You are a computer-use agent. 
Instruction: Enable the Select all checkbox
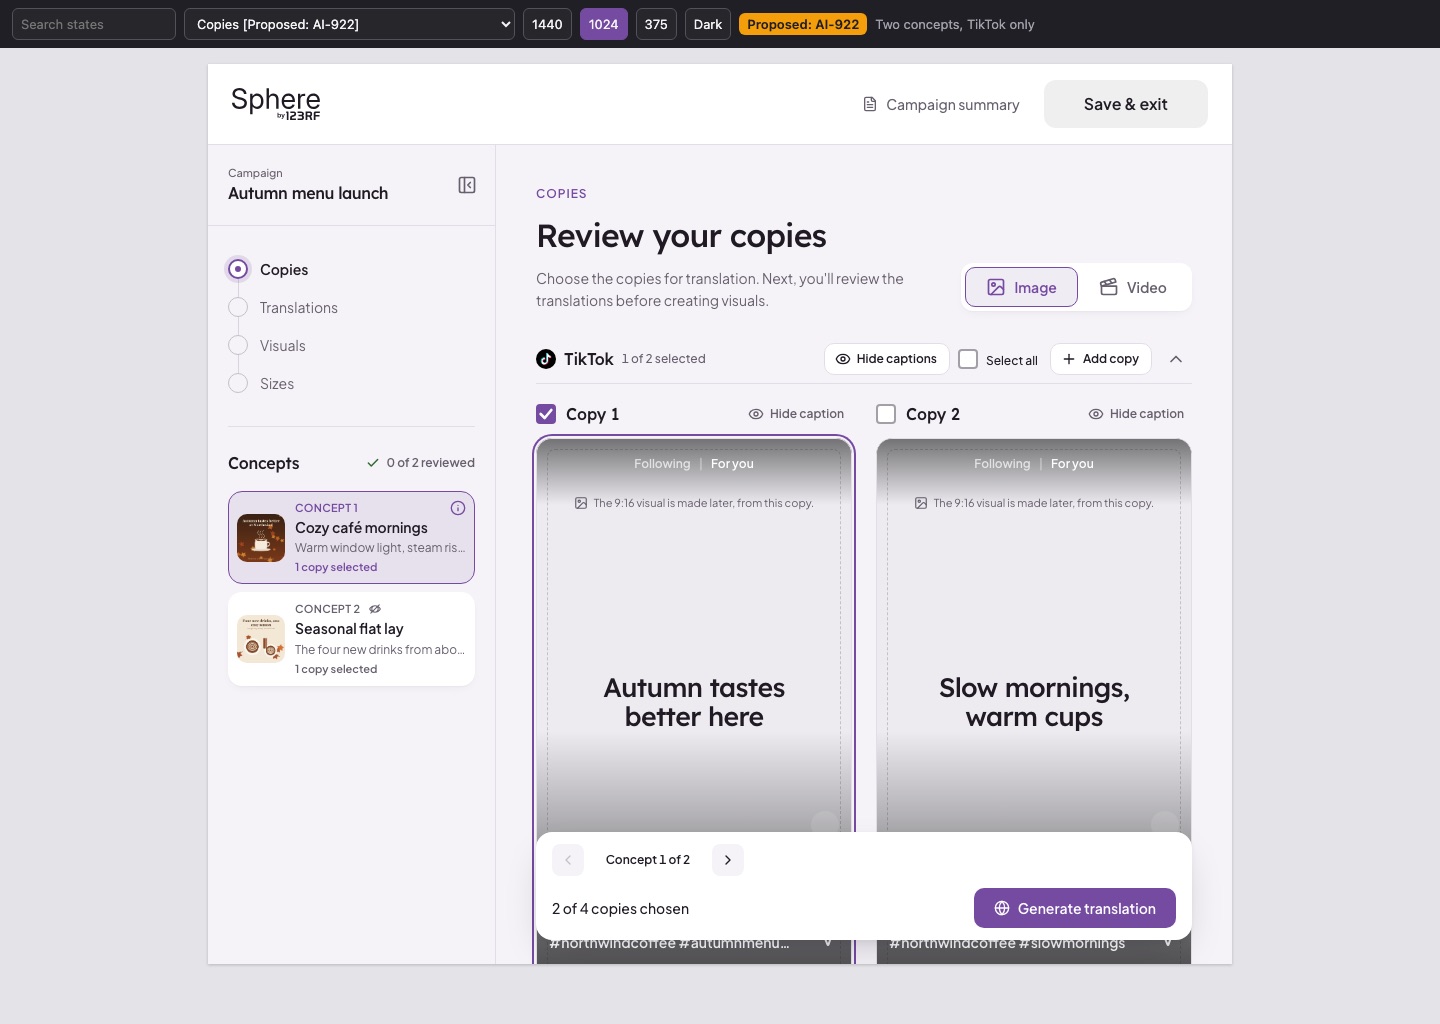pos(968,359)
